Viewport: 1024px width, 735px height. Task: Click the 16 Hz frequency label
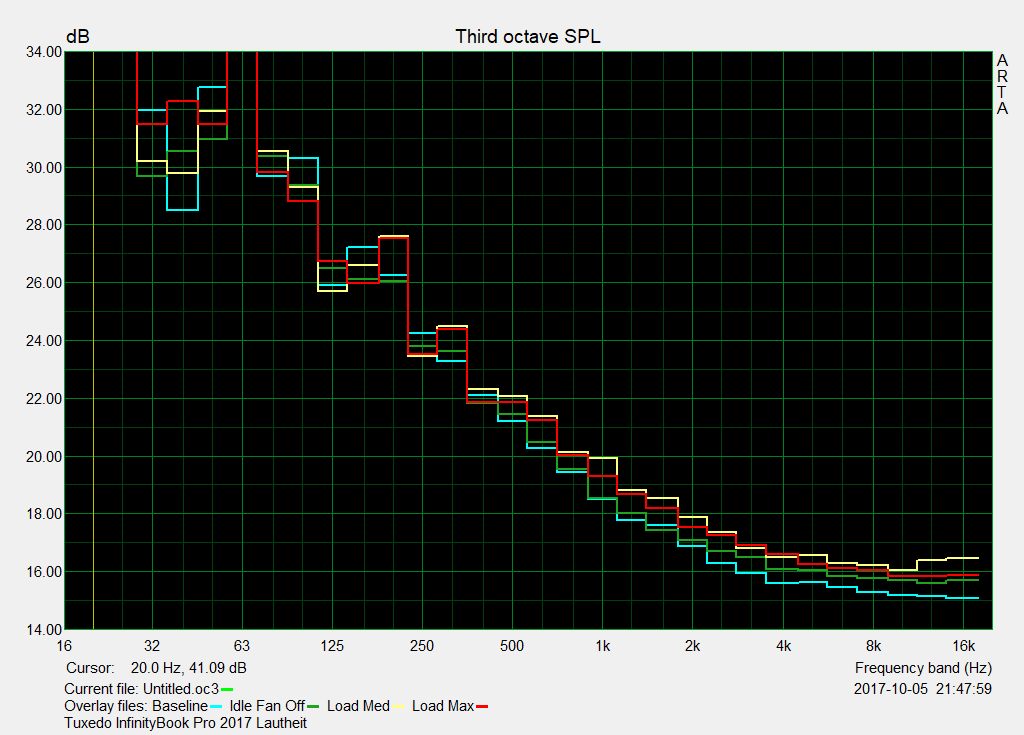(x=64, y=646)
